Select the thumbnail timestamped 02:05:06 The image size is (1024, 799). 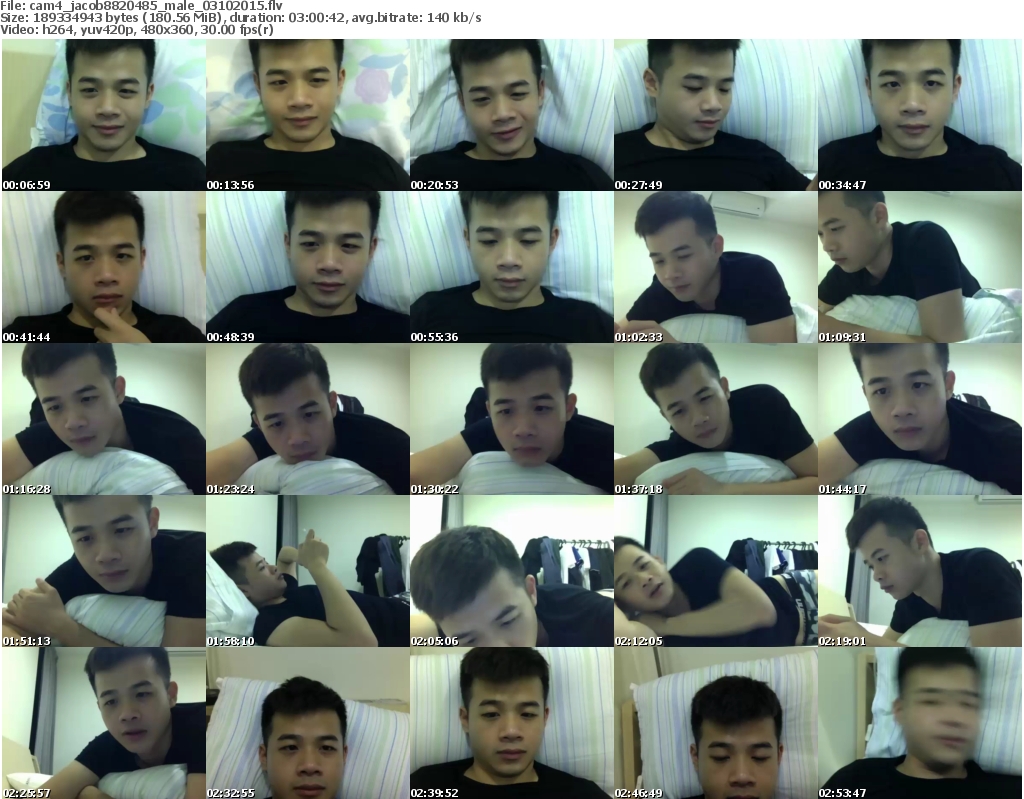coord(511,571)
